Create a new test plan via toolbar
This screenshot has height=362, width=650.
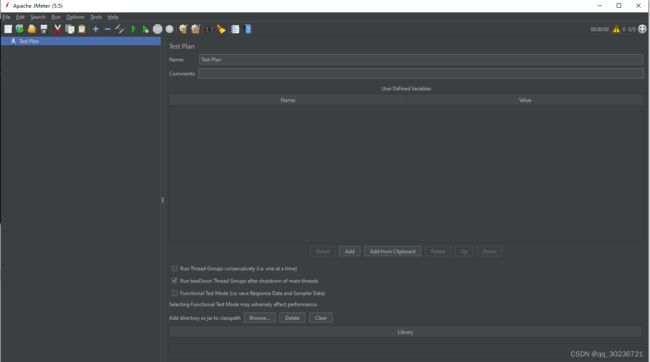pyautogui.click(x=8, y=29)
